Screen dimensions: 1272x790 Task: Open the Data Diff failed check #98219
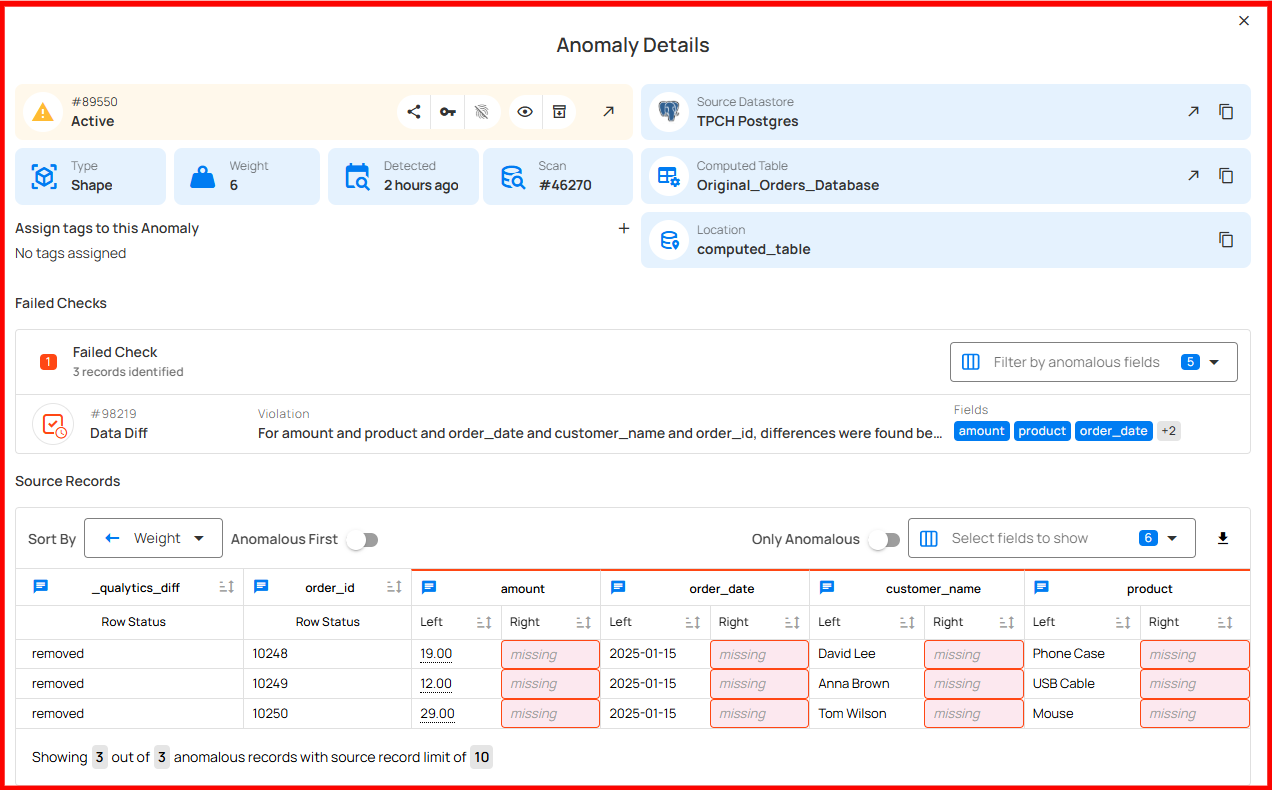[118, 433]
